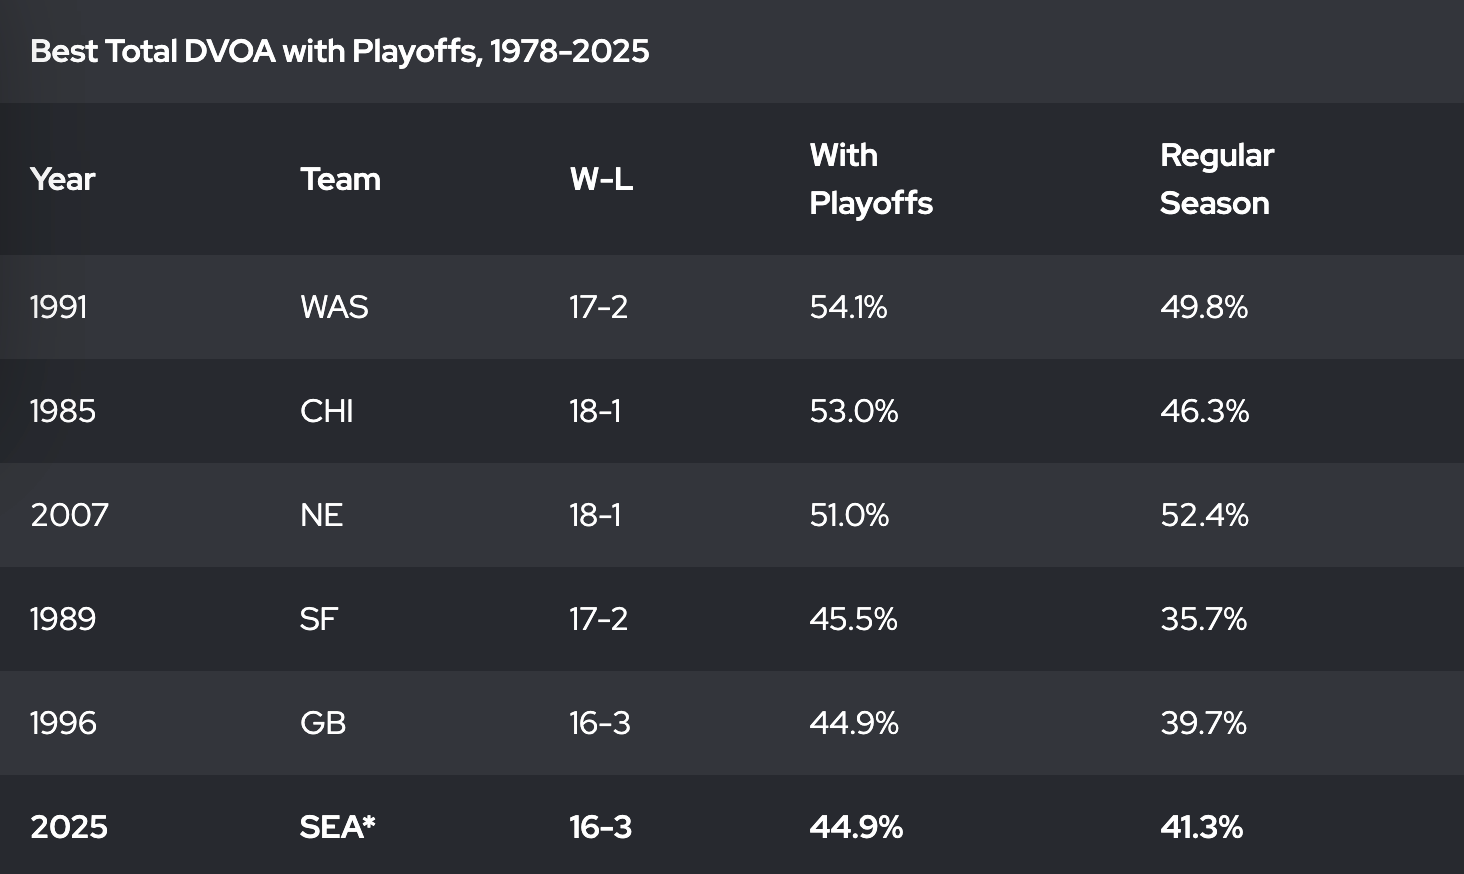Click the With Playoffs column header
This screenshot has width=1464, height=874.
tap(871, 179)
